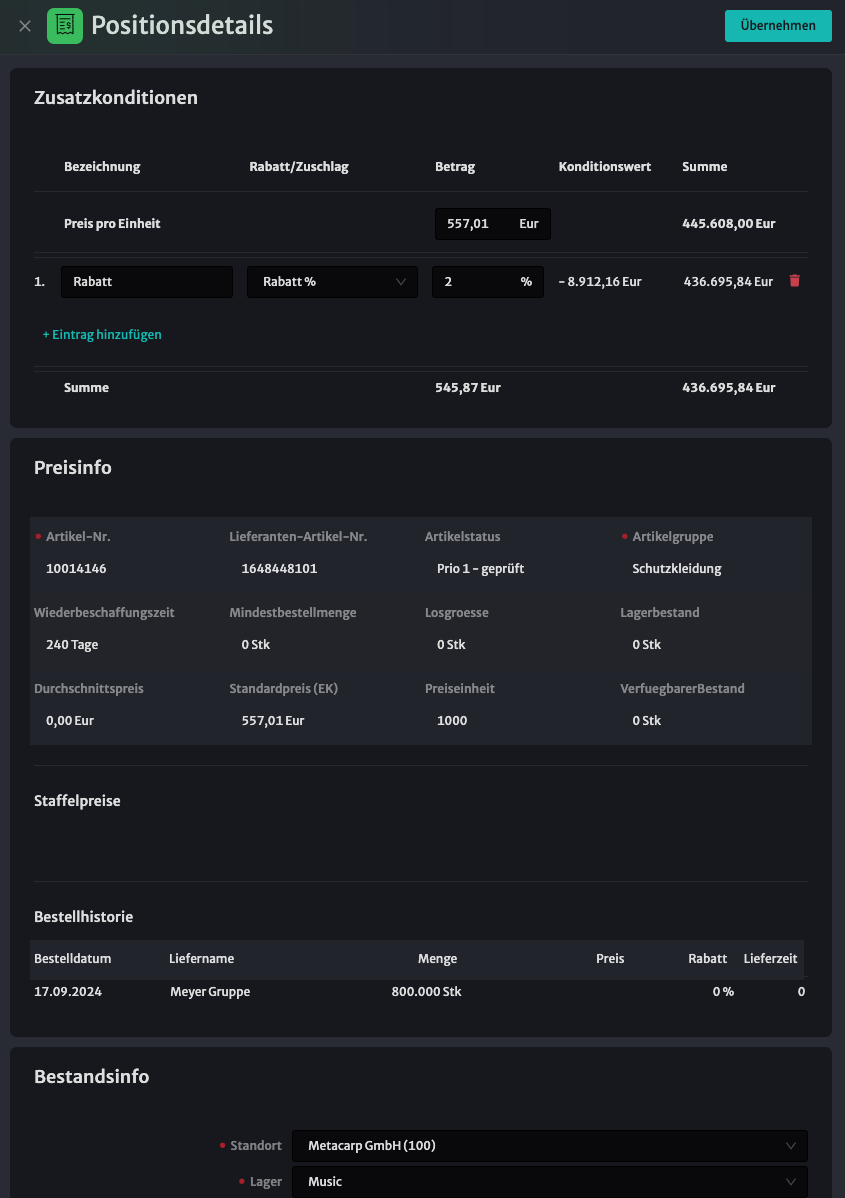Click the green Positionsdetails receipt icon
Viewport: 845px width, 1198px height.
[65, 26]
